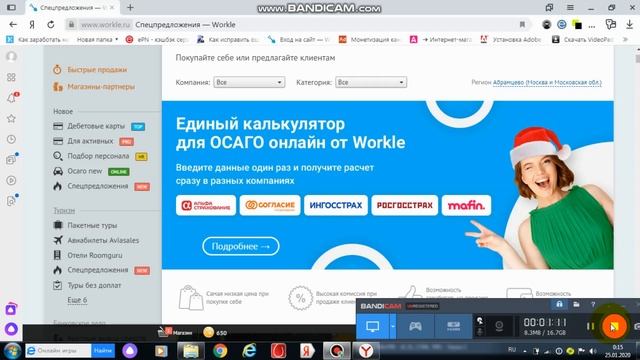Viewport: 640px width, 360px height.
Task: Click the Магазин item in bottom bar
Action: click(x=175, y=333)
